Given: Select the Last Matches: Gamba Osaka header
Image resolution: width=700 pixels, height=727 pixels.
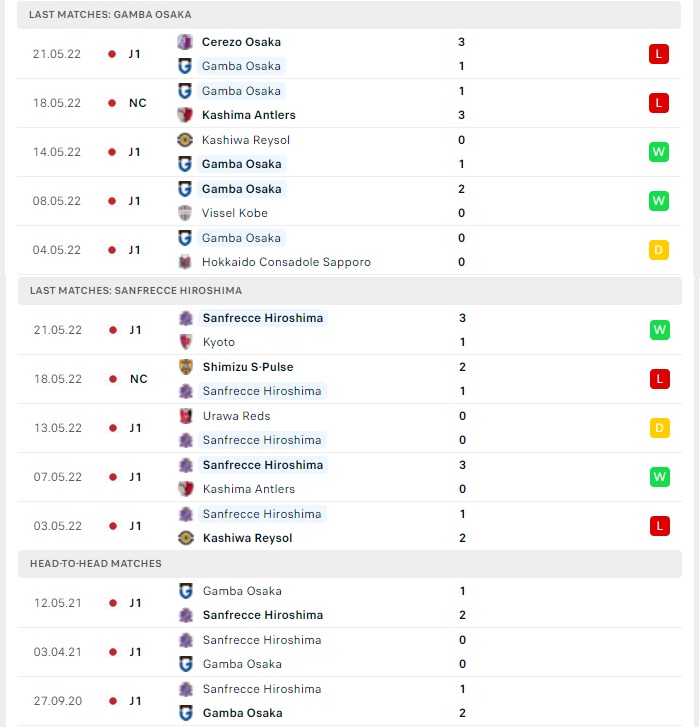Looking at the screenshot, I should click(x=349, y=15).
